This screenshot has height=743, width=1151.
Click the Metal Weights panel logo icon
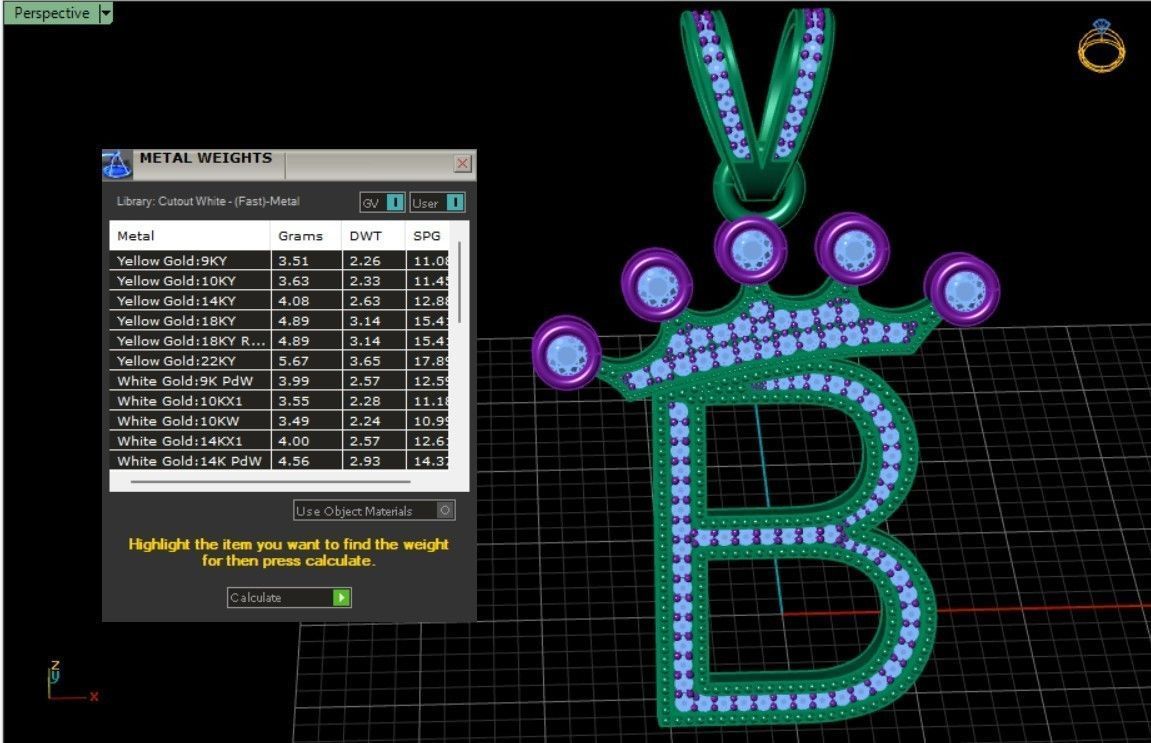[x=117, y=164]
